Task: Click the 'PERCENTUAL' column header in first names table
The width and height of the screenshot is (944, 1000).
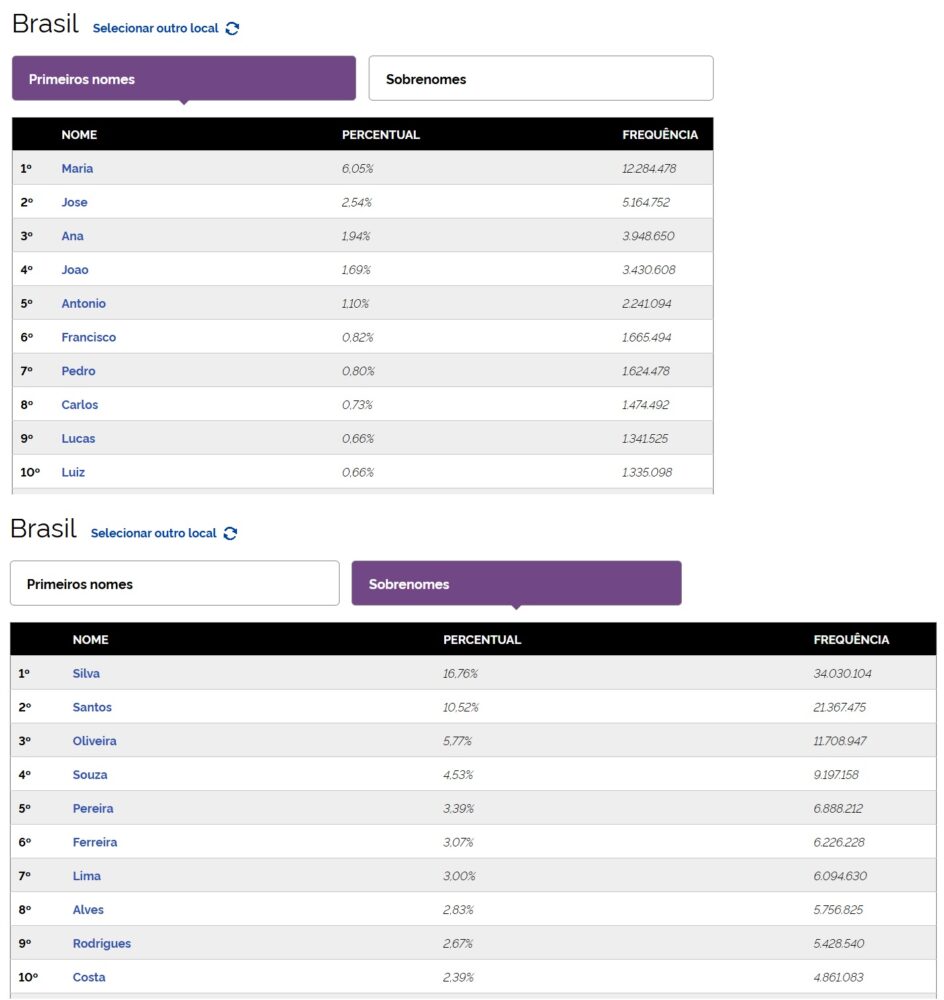Action: [x=380, y=135]
